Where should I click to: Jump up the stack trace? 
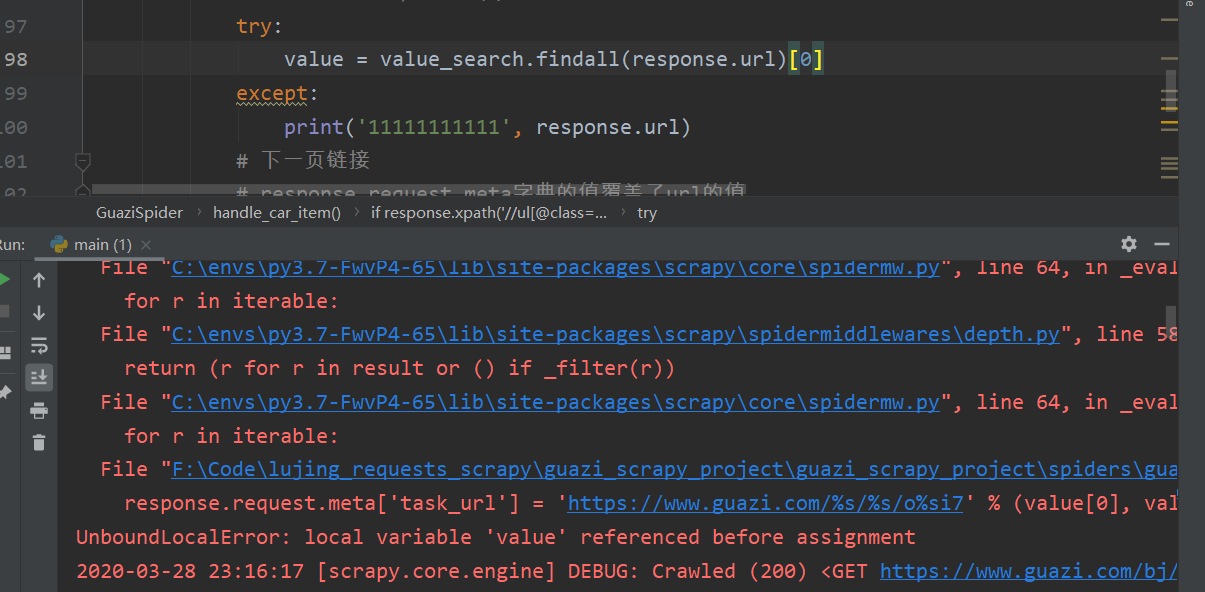pos(39,280)
